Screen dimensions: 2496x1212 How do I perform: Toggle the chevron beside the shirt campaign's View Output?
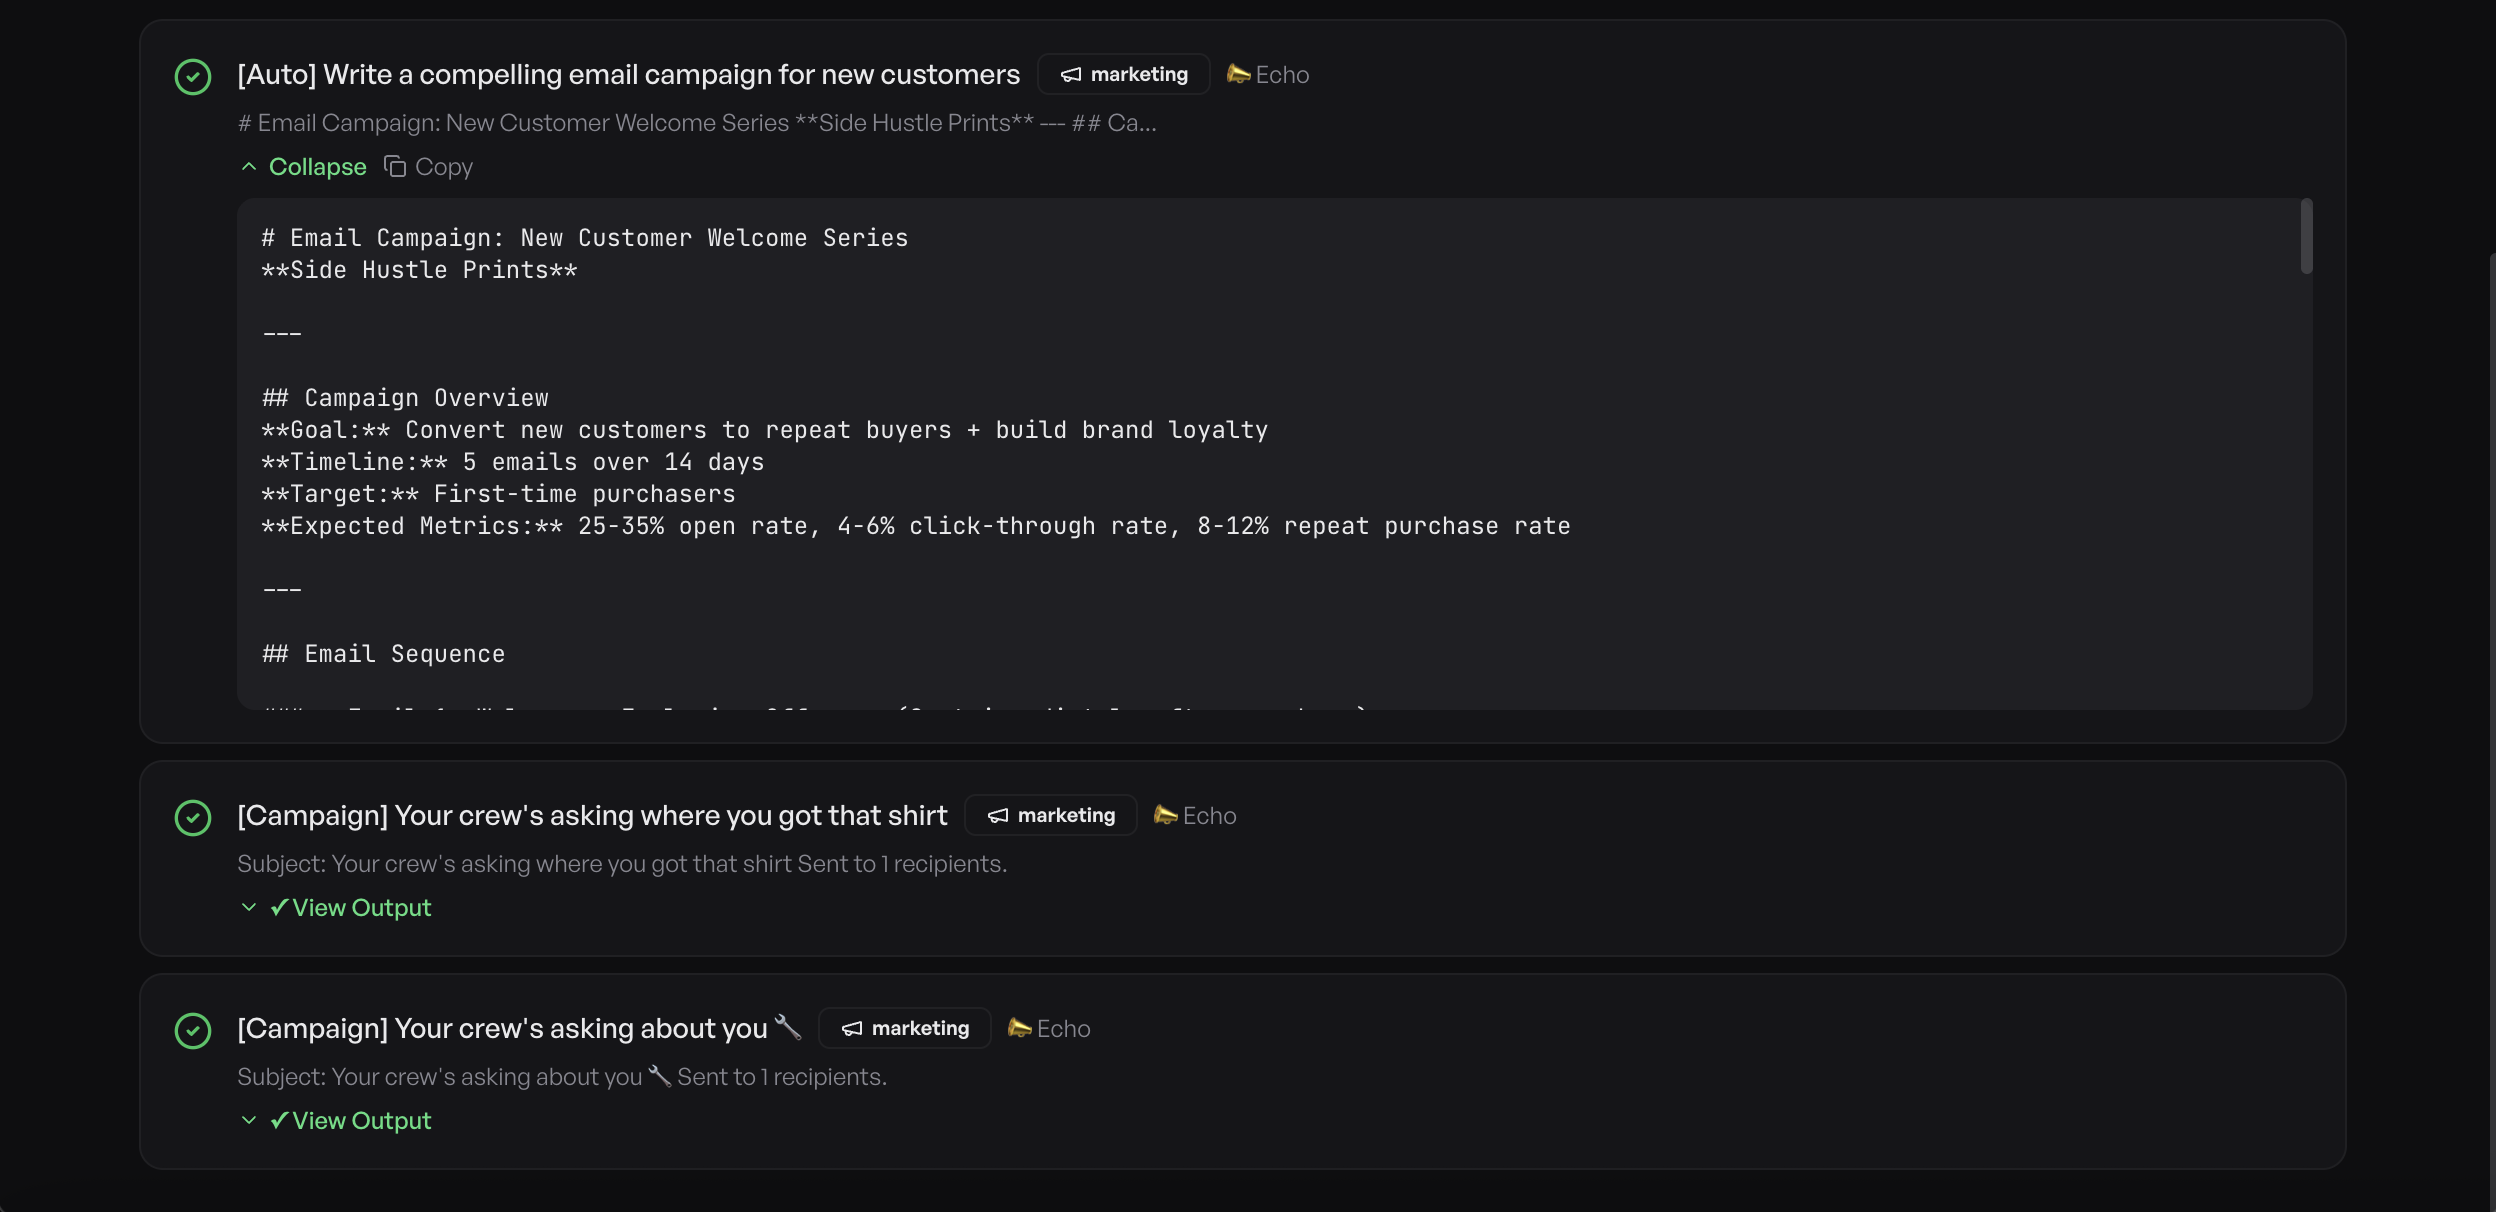coord(248,907)
